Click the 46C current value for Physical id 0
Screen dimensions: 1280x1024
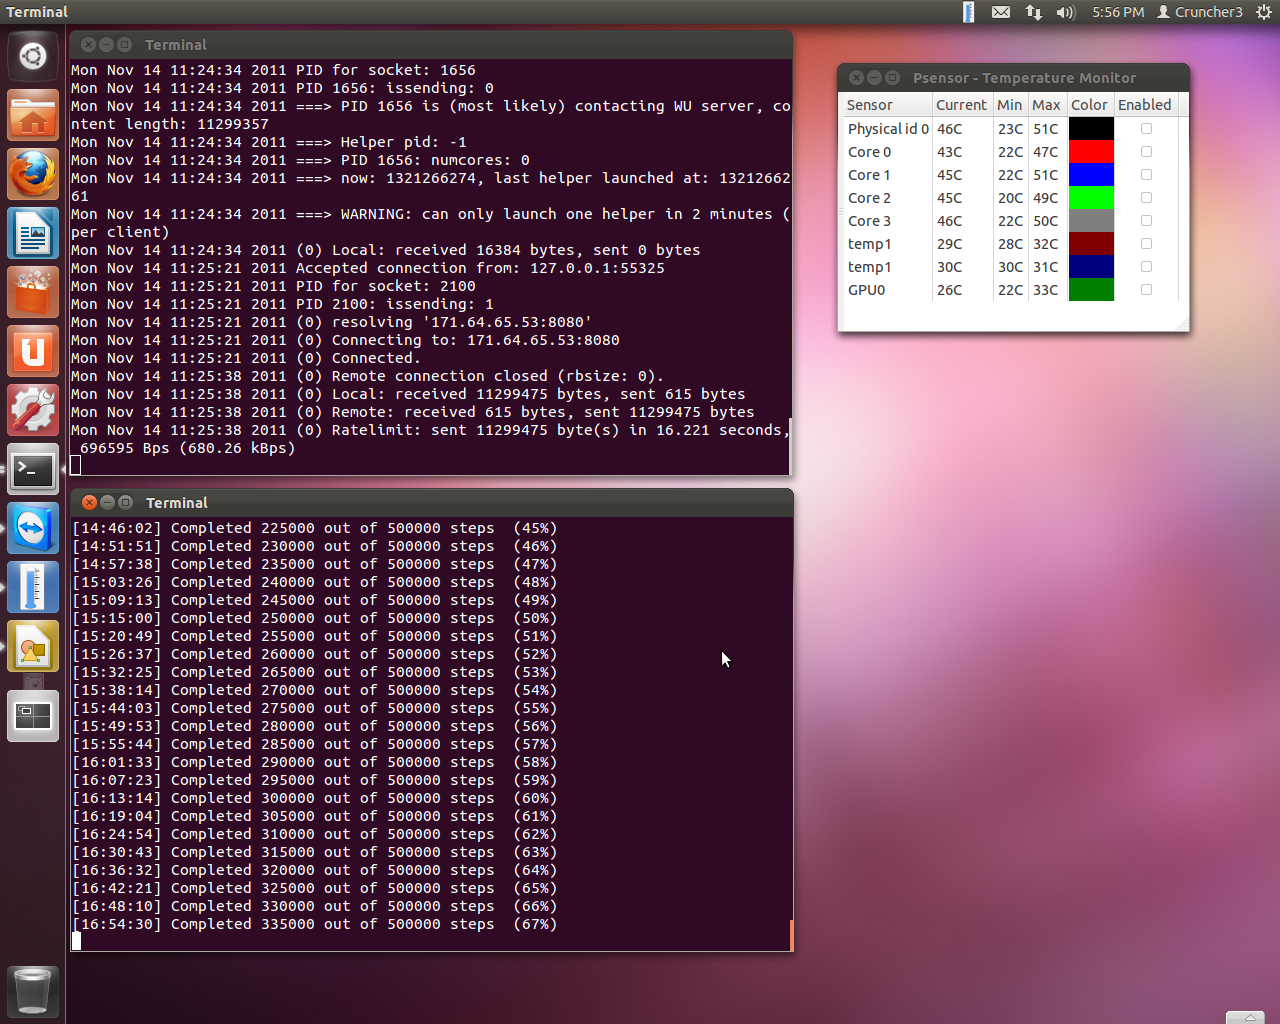pos(950,129)
